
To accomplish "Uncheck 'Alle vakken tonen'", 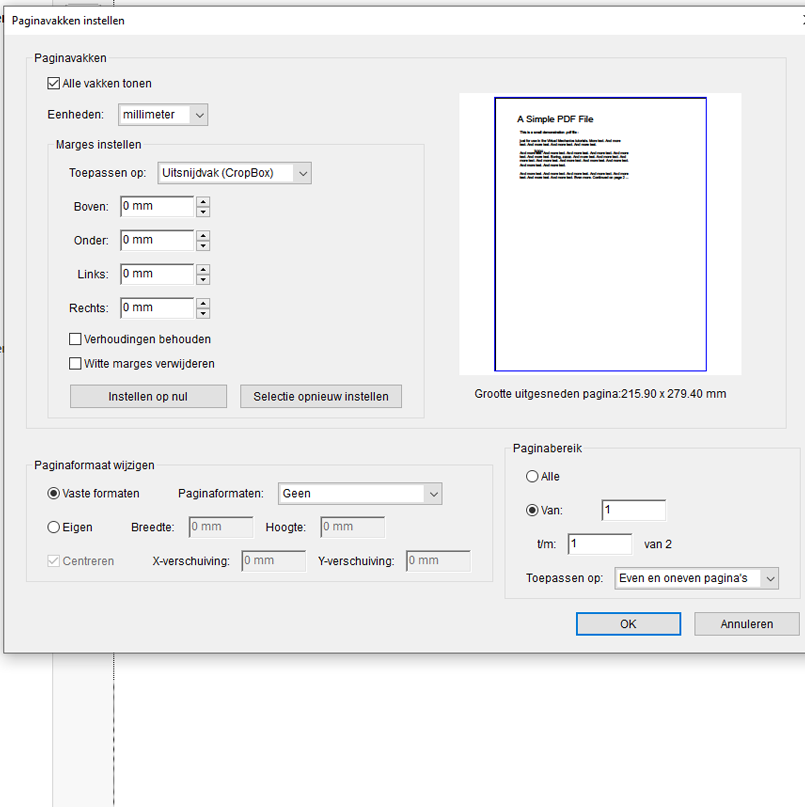I will pos(53,83).
